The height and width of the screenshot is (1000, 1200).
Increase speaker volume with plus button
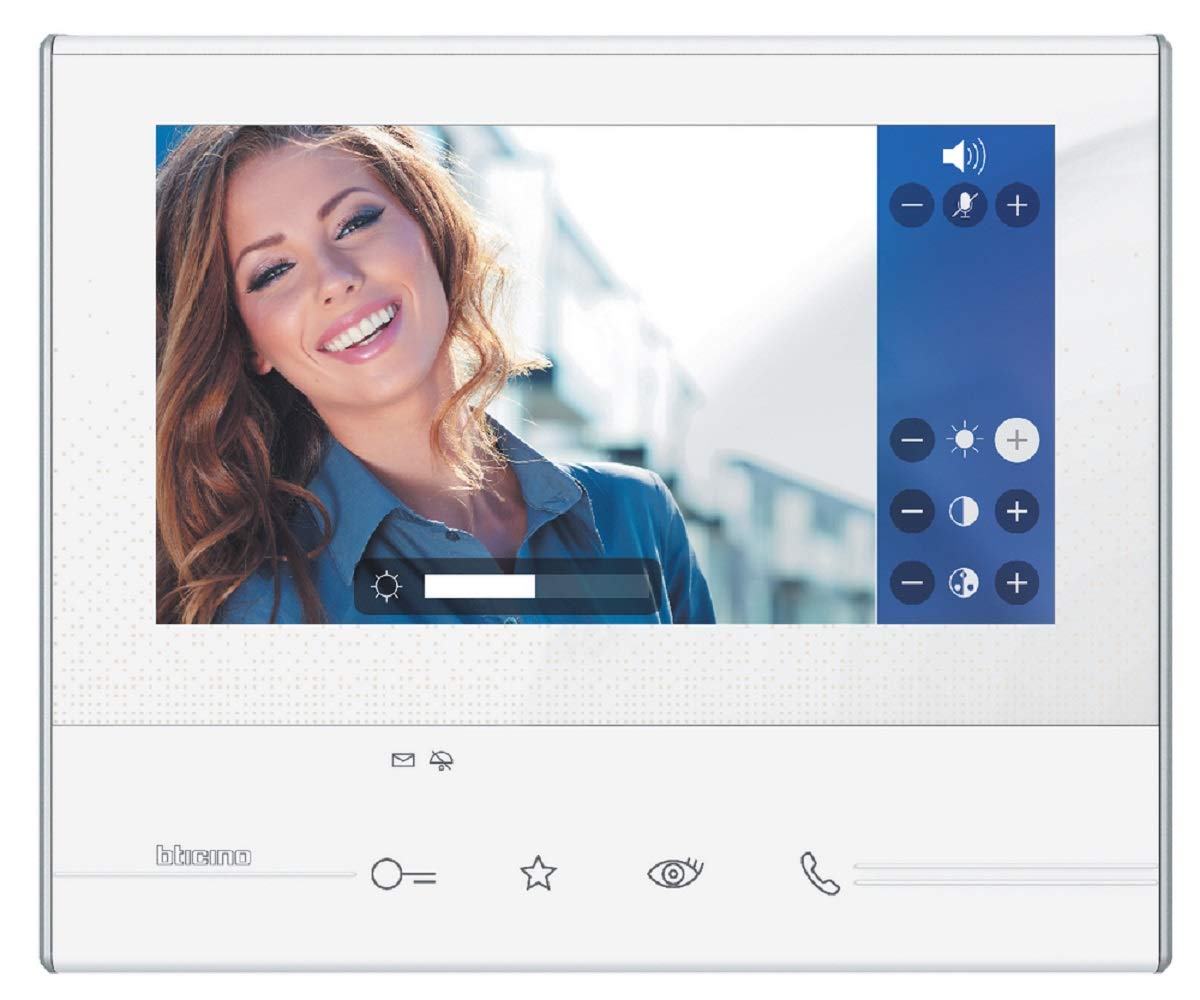1018,205
